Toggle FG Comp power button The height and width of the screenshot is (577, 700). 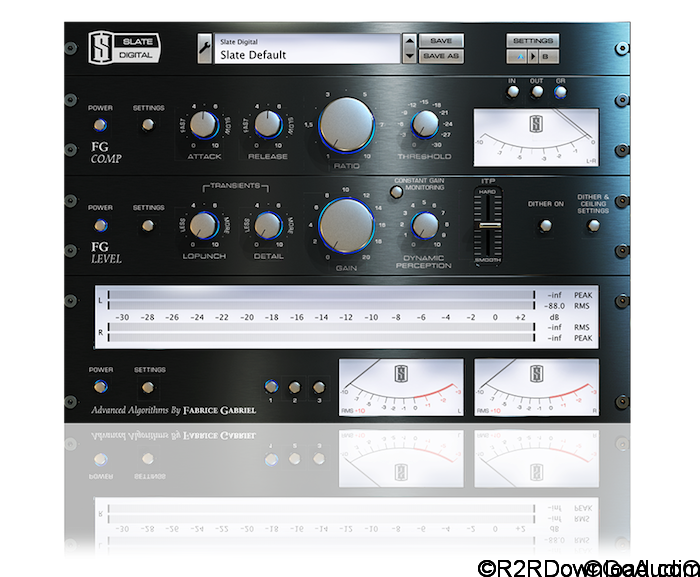click(100, 125)
